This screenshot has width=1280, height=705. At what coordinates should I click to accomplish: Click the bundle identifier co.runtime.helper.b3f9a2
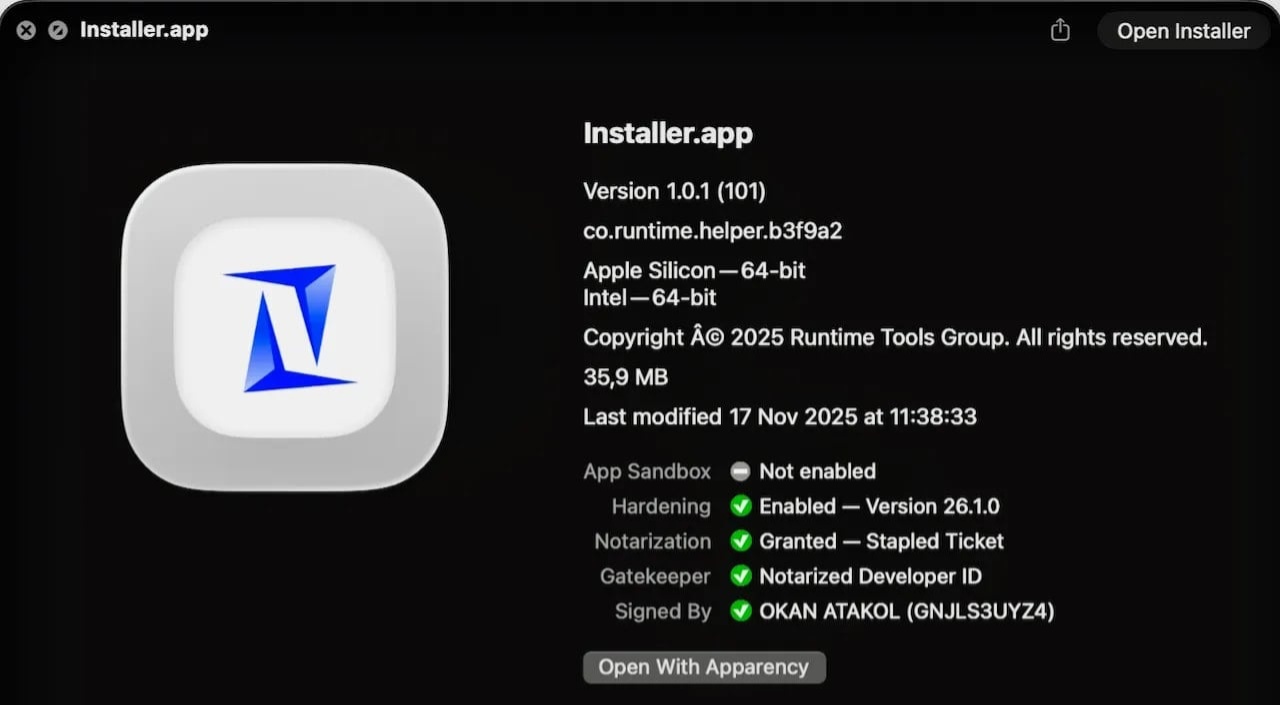coord(713,231)
